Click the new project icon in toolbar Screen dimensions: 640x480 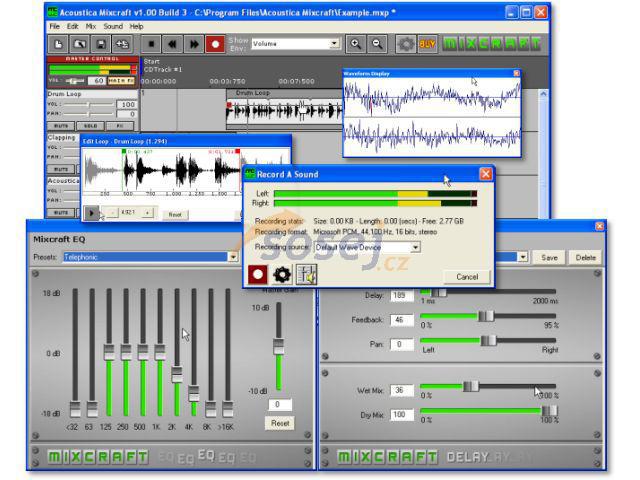(58, 45)
